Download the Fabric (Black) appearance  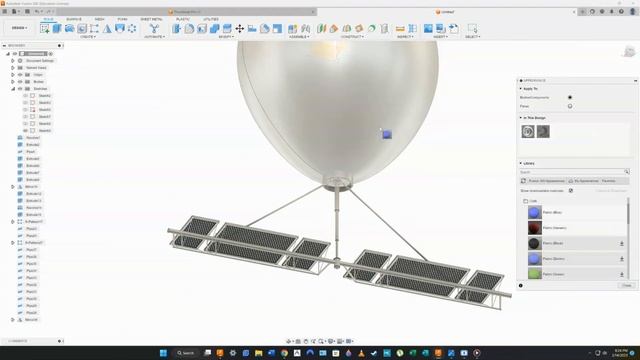[622, 243]
